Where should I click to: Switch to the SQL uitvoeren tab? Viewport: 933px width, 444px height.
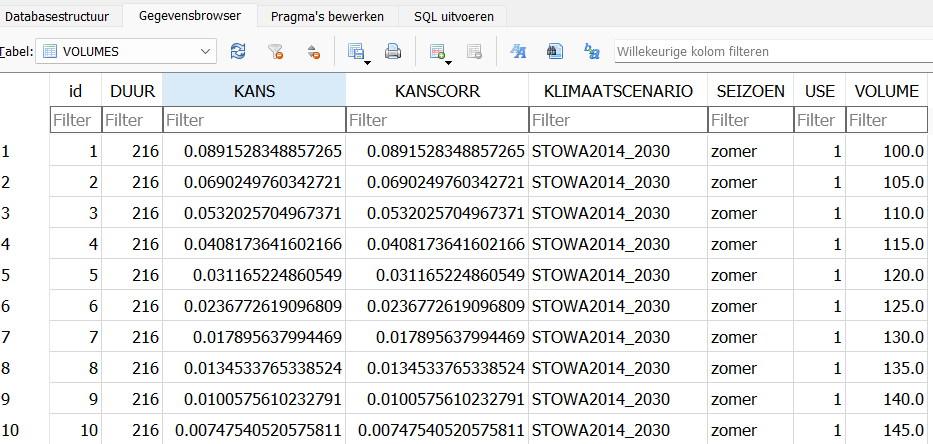(x=453, y=16)
